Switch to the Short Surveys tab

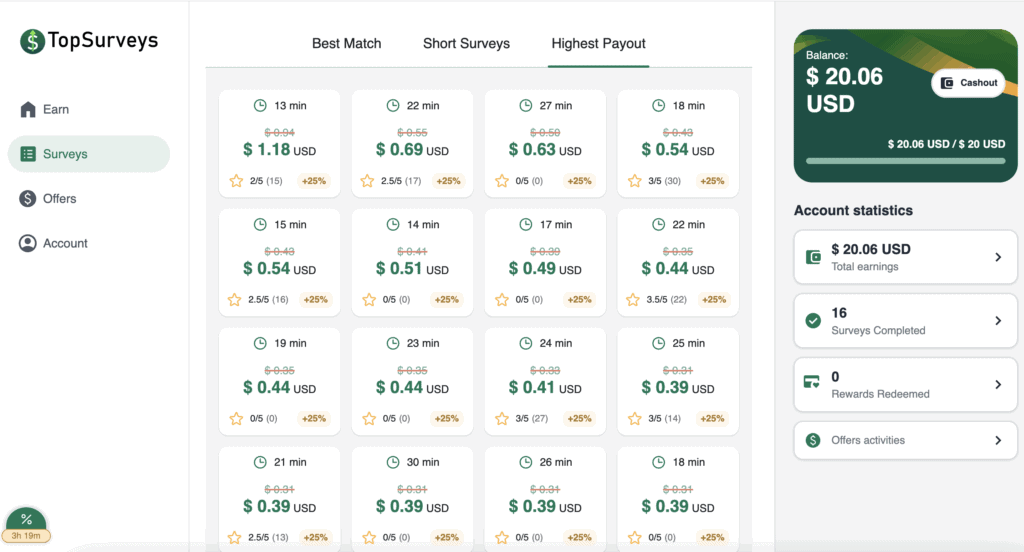coord(466,44)
